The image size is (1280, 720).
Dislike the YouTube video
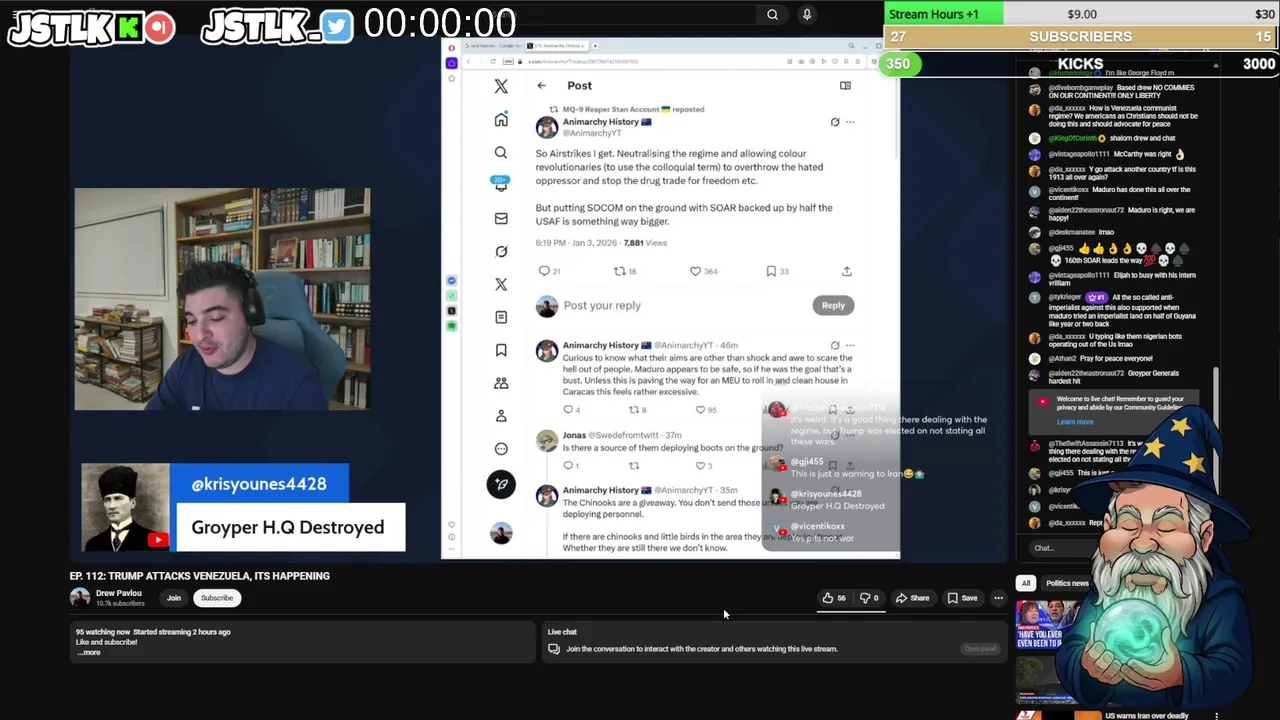[x=869, y=598]
